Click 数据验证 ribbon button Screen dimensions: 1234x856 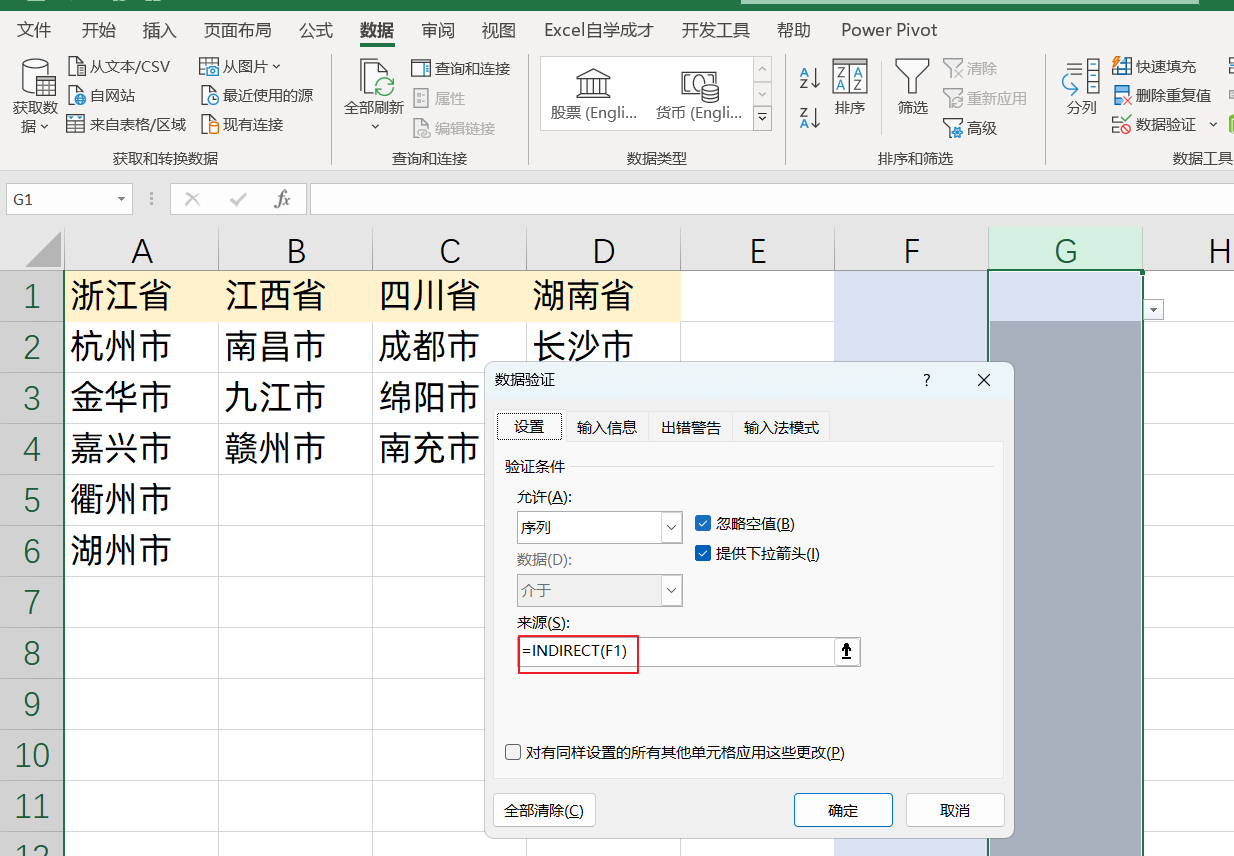tap(1154, 125)
